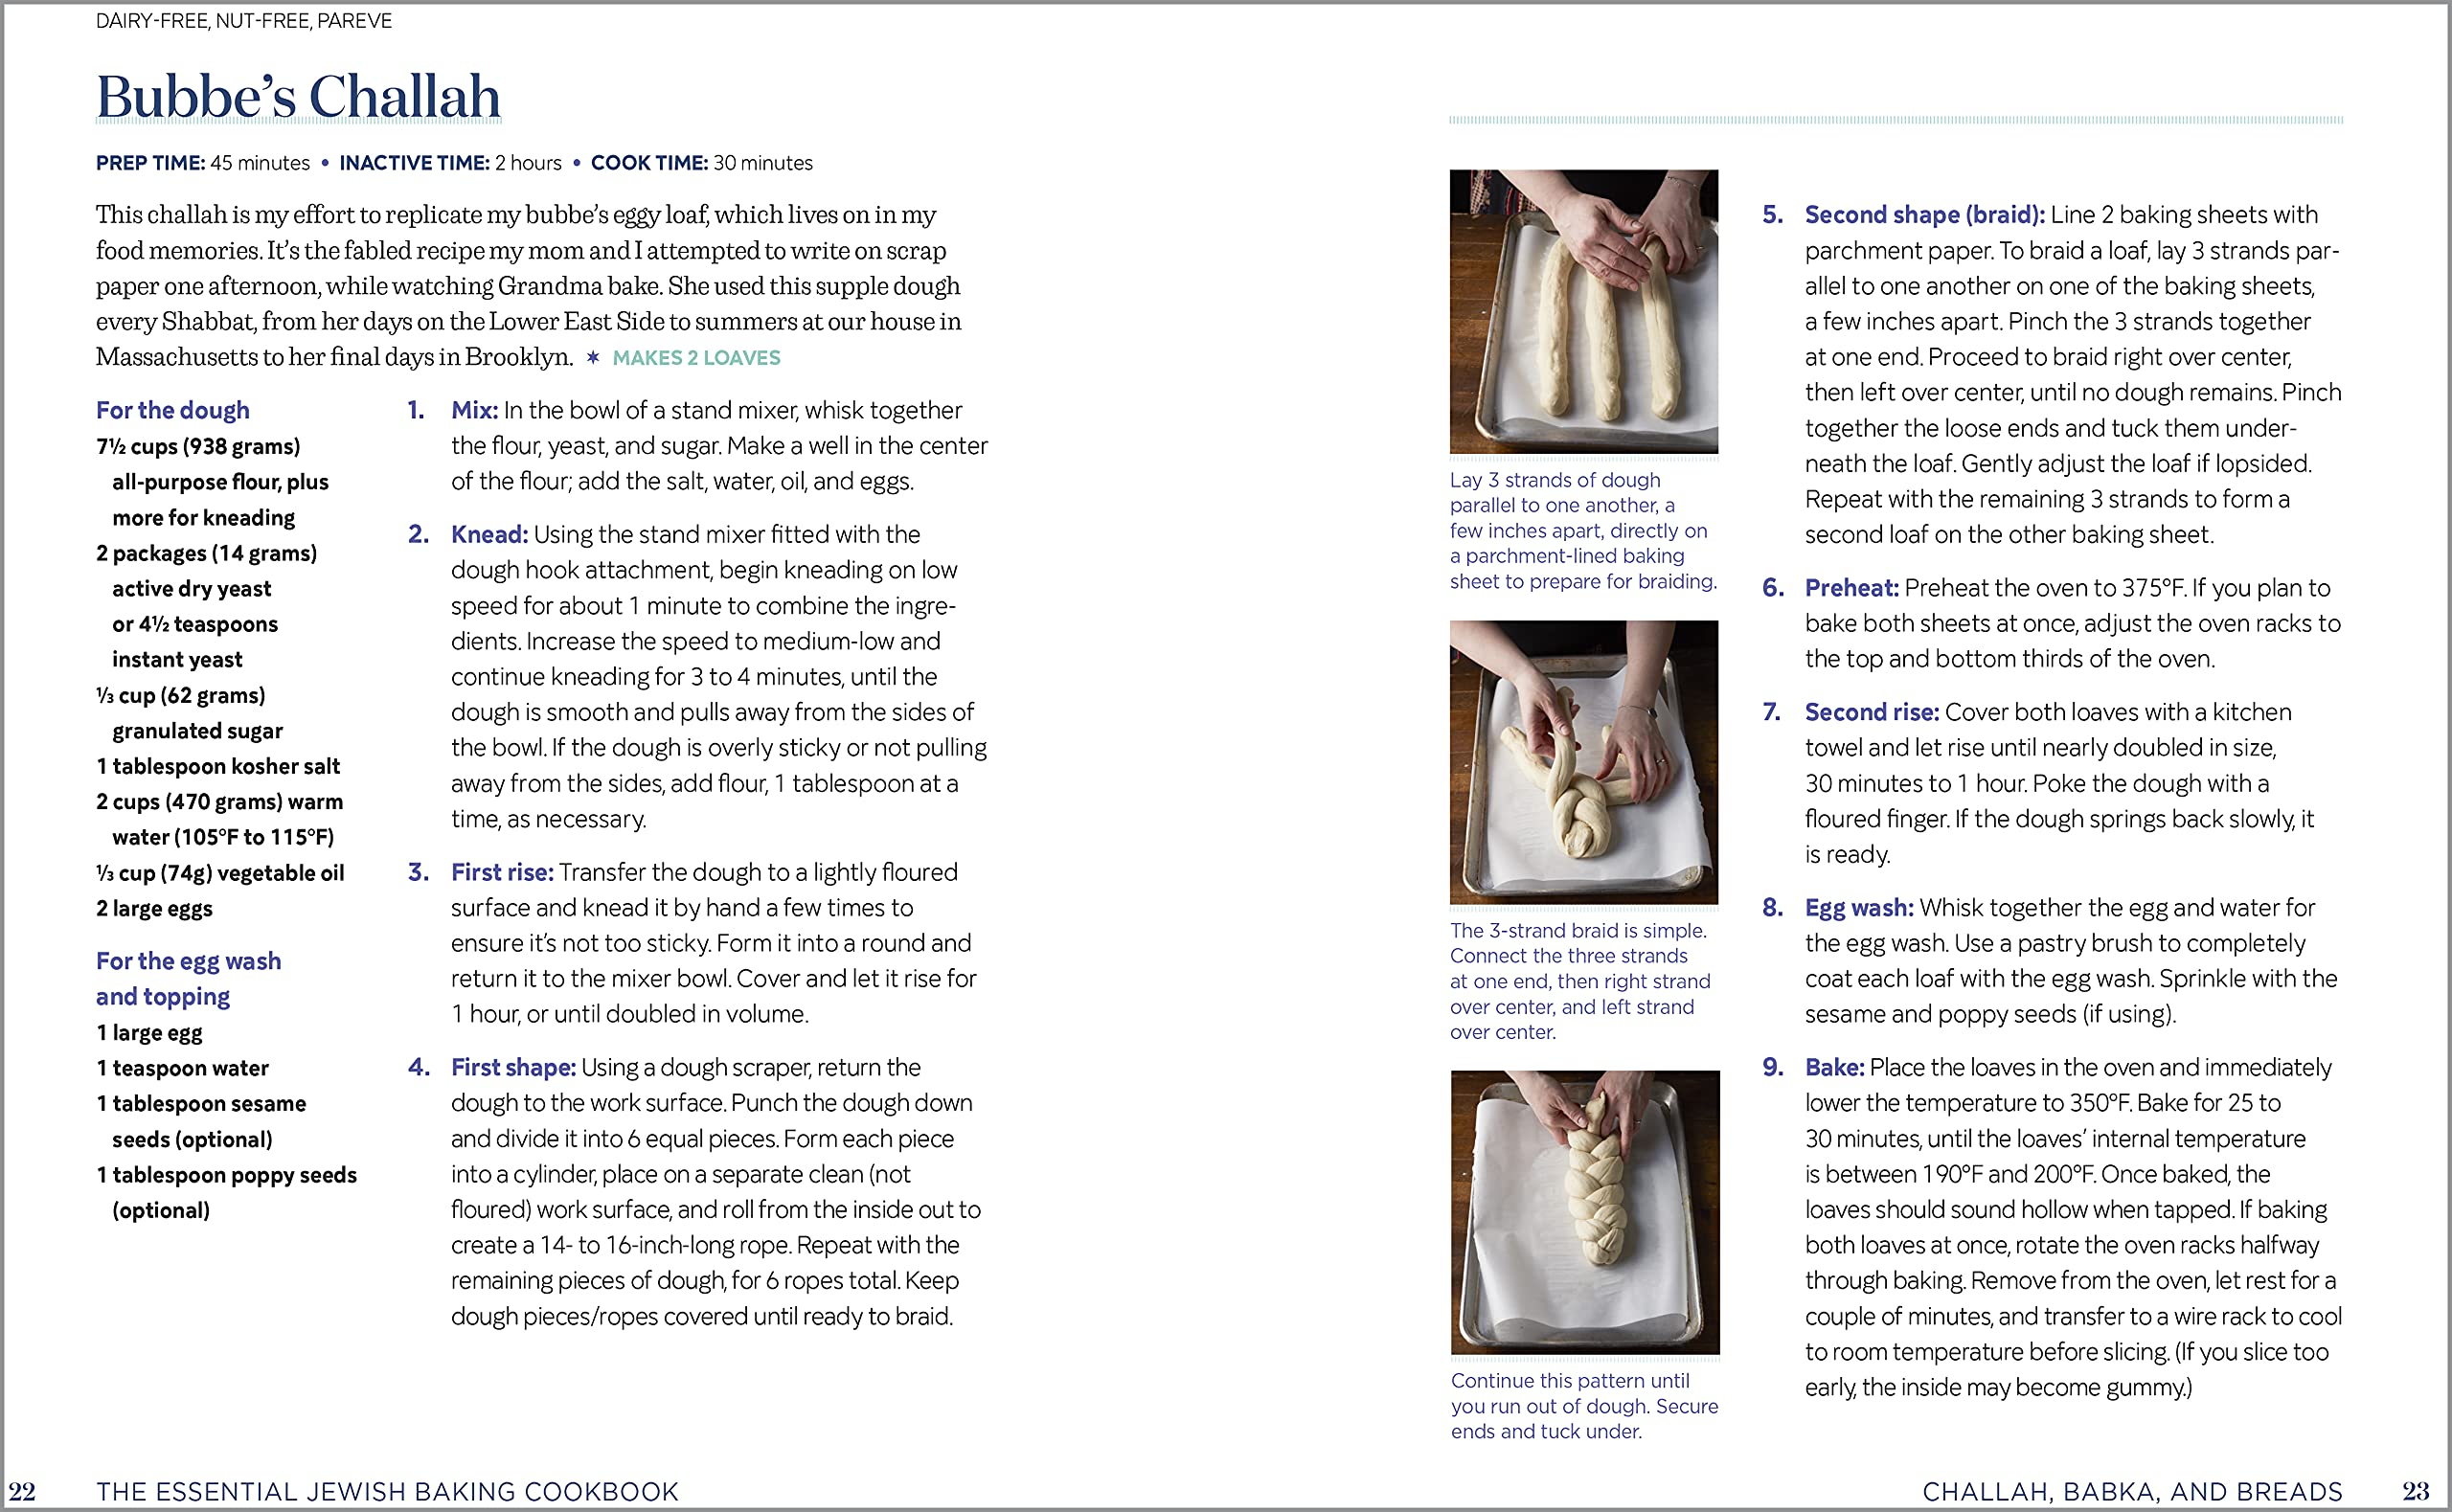
Task: Click the 'First rise:' step label
Action: coord(502,872)
